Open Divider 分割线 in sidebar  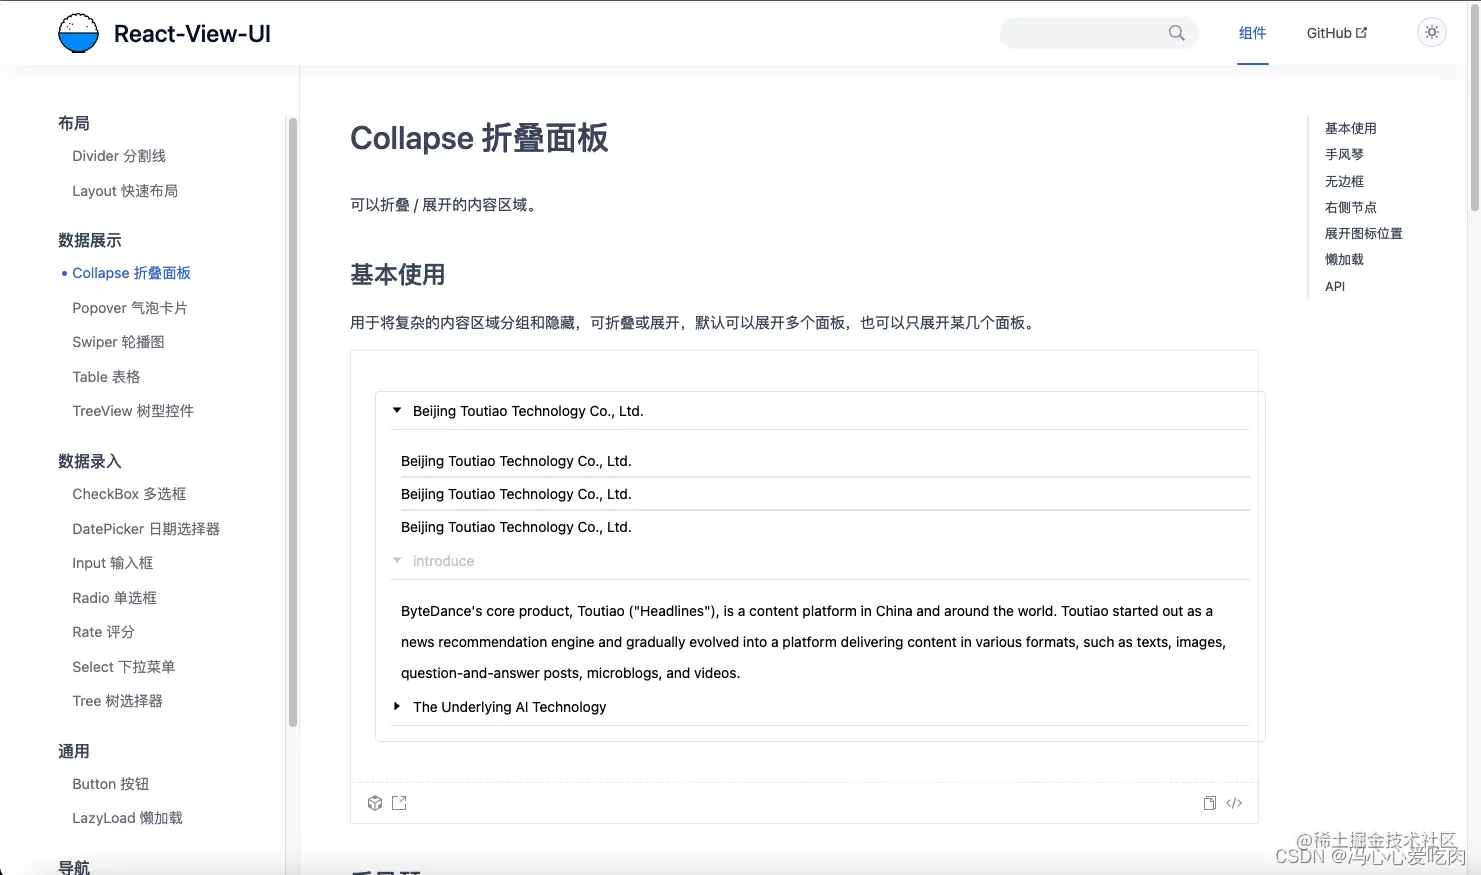[119, 156]
